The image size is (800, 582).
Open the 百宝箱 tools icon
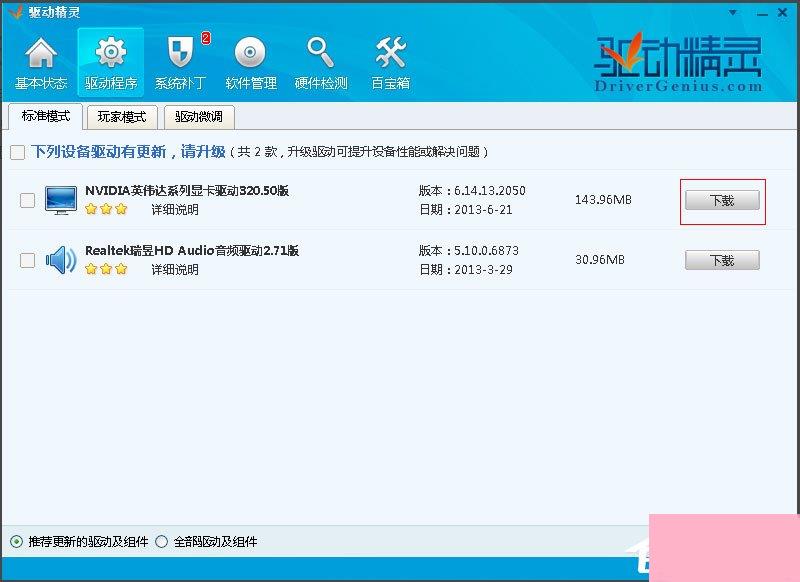390,63
